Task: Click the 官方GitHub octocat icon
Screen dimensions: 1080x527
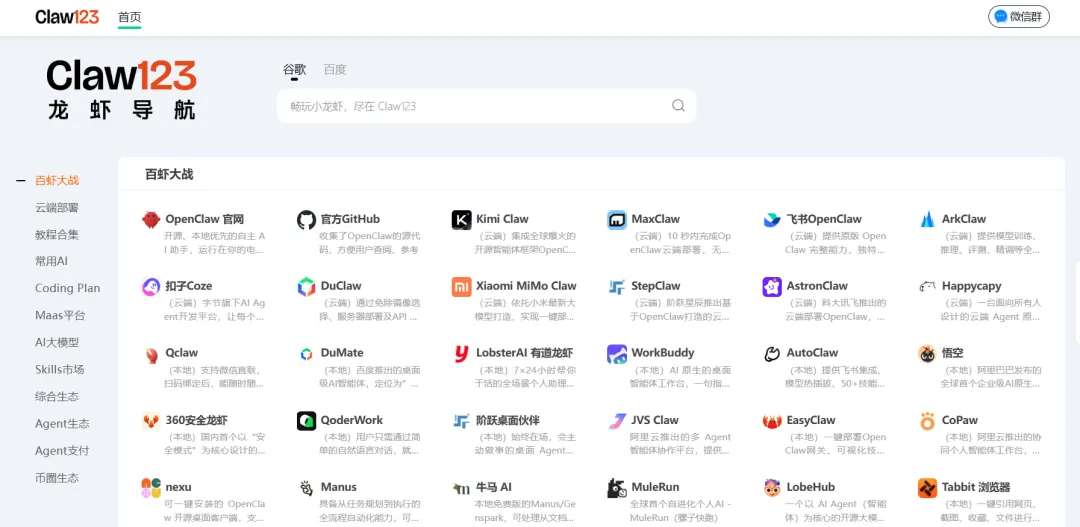Action: (x=307, y=220)
